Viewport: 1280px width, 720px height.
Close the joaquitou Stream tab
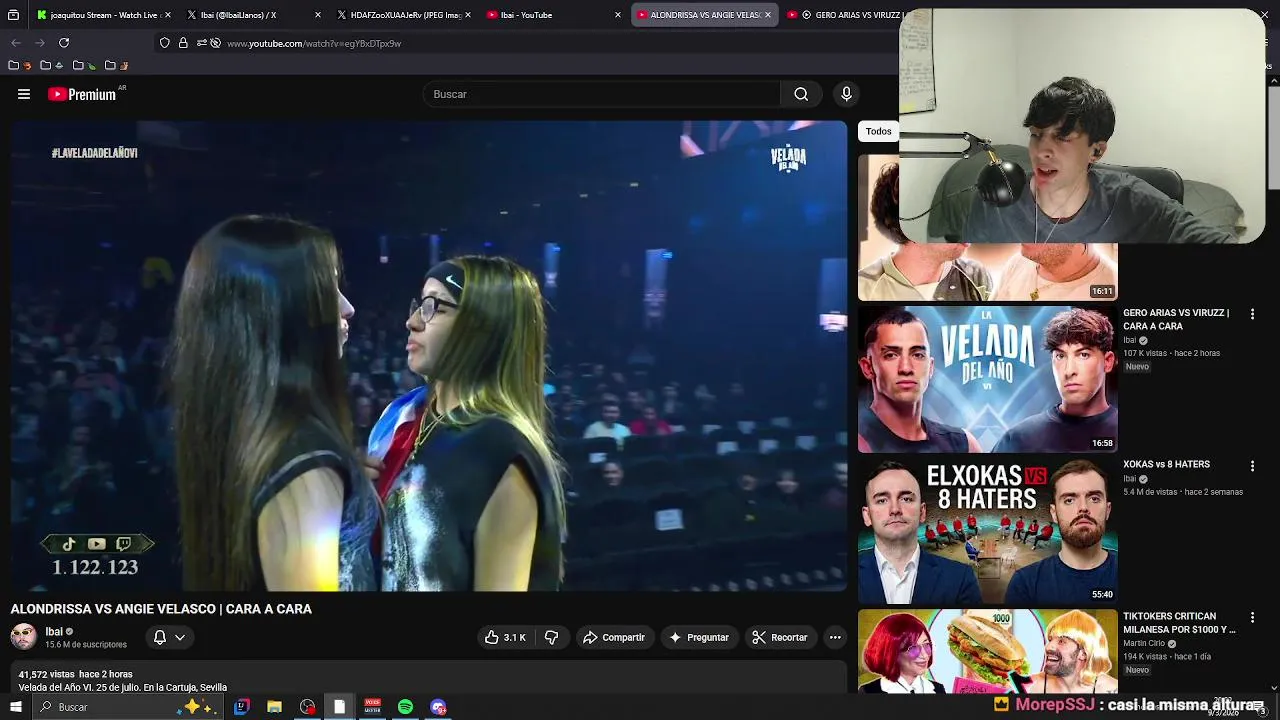[168, 15]
